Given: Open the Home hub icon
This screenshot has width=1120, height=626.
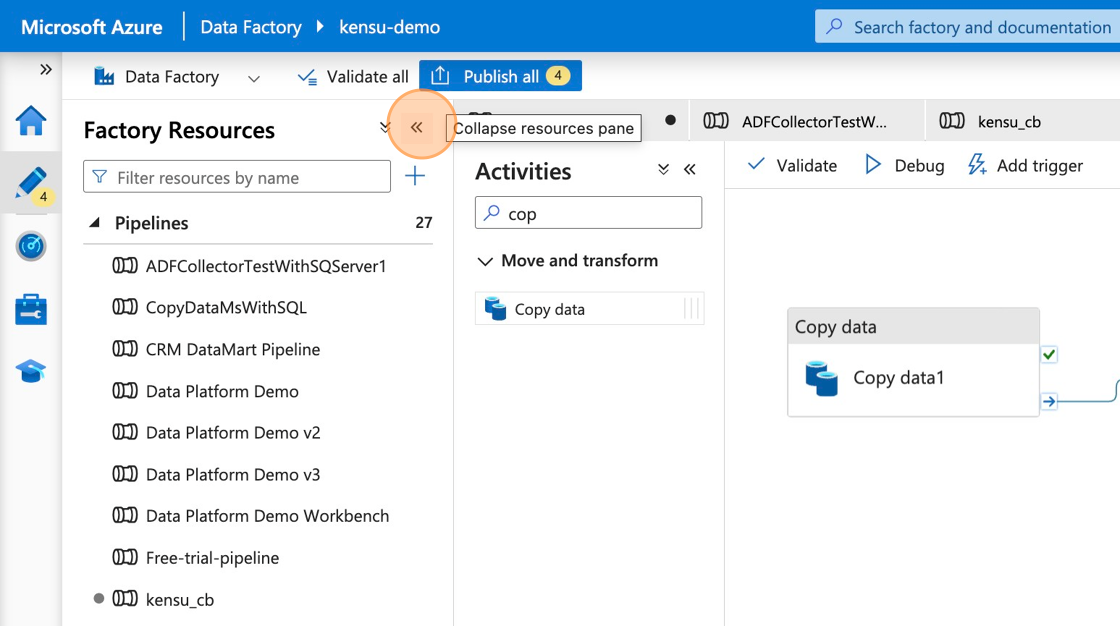Looking at the screenshot, I should pyautogui.click(x=31, y=120).
